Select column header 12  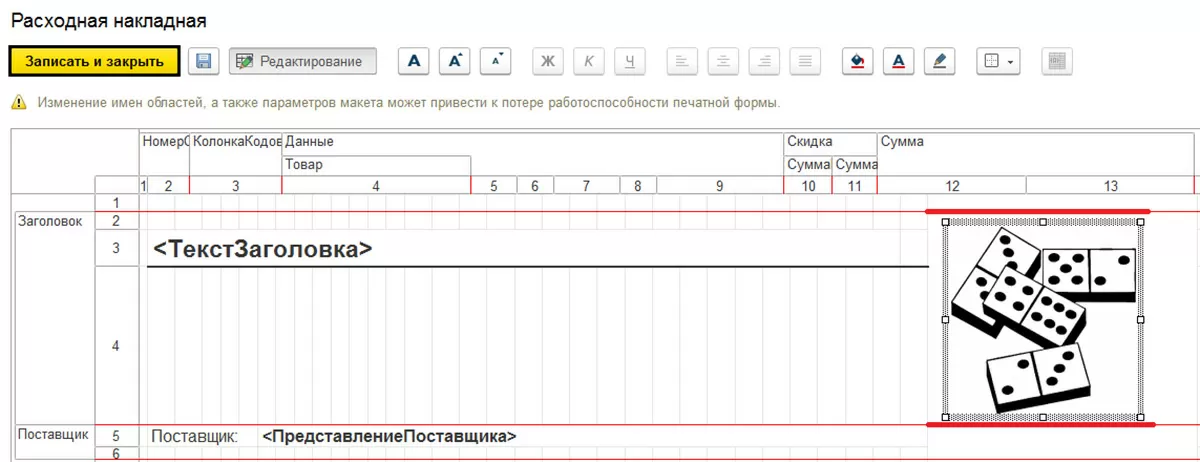[x=952, y=186]
